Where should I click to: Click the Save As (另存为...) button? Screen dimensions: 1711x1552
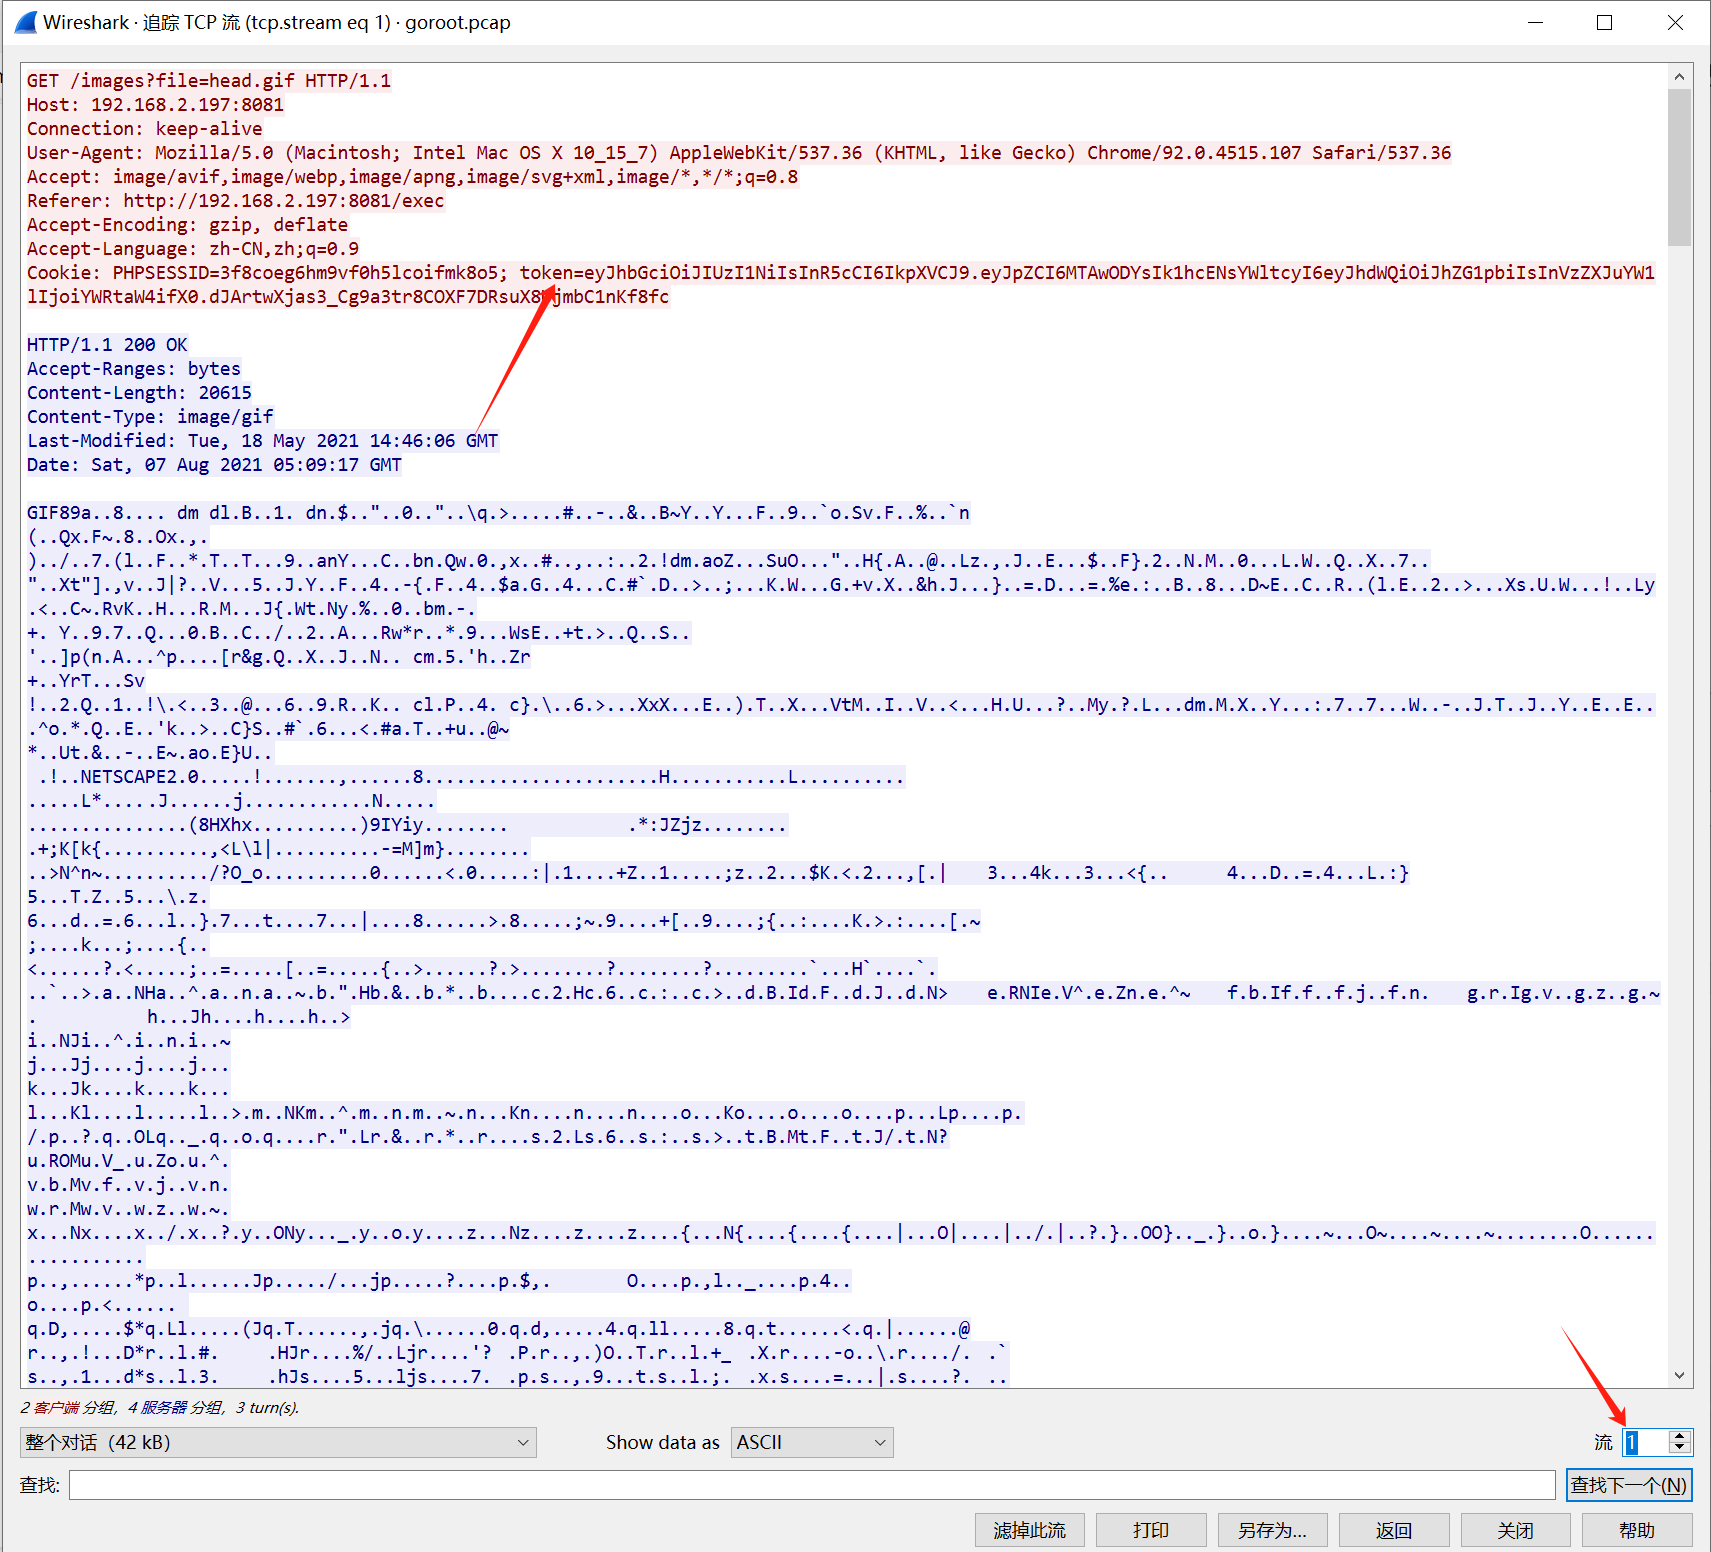pyautogui.click(x=1272, y=1530)
